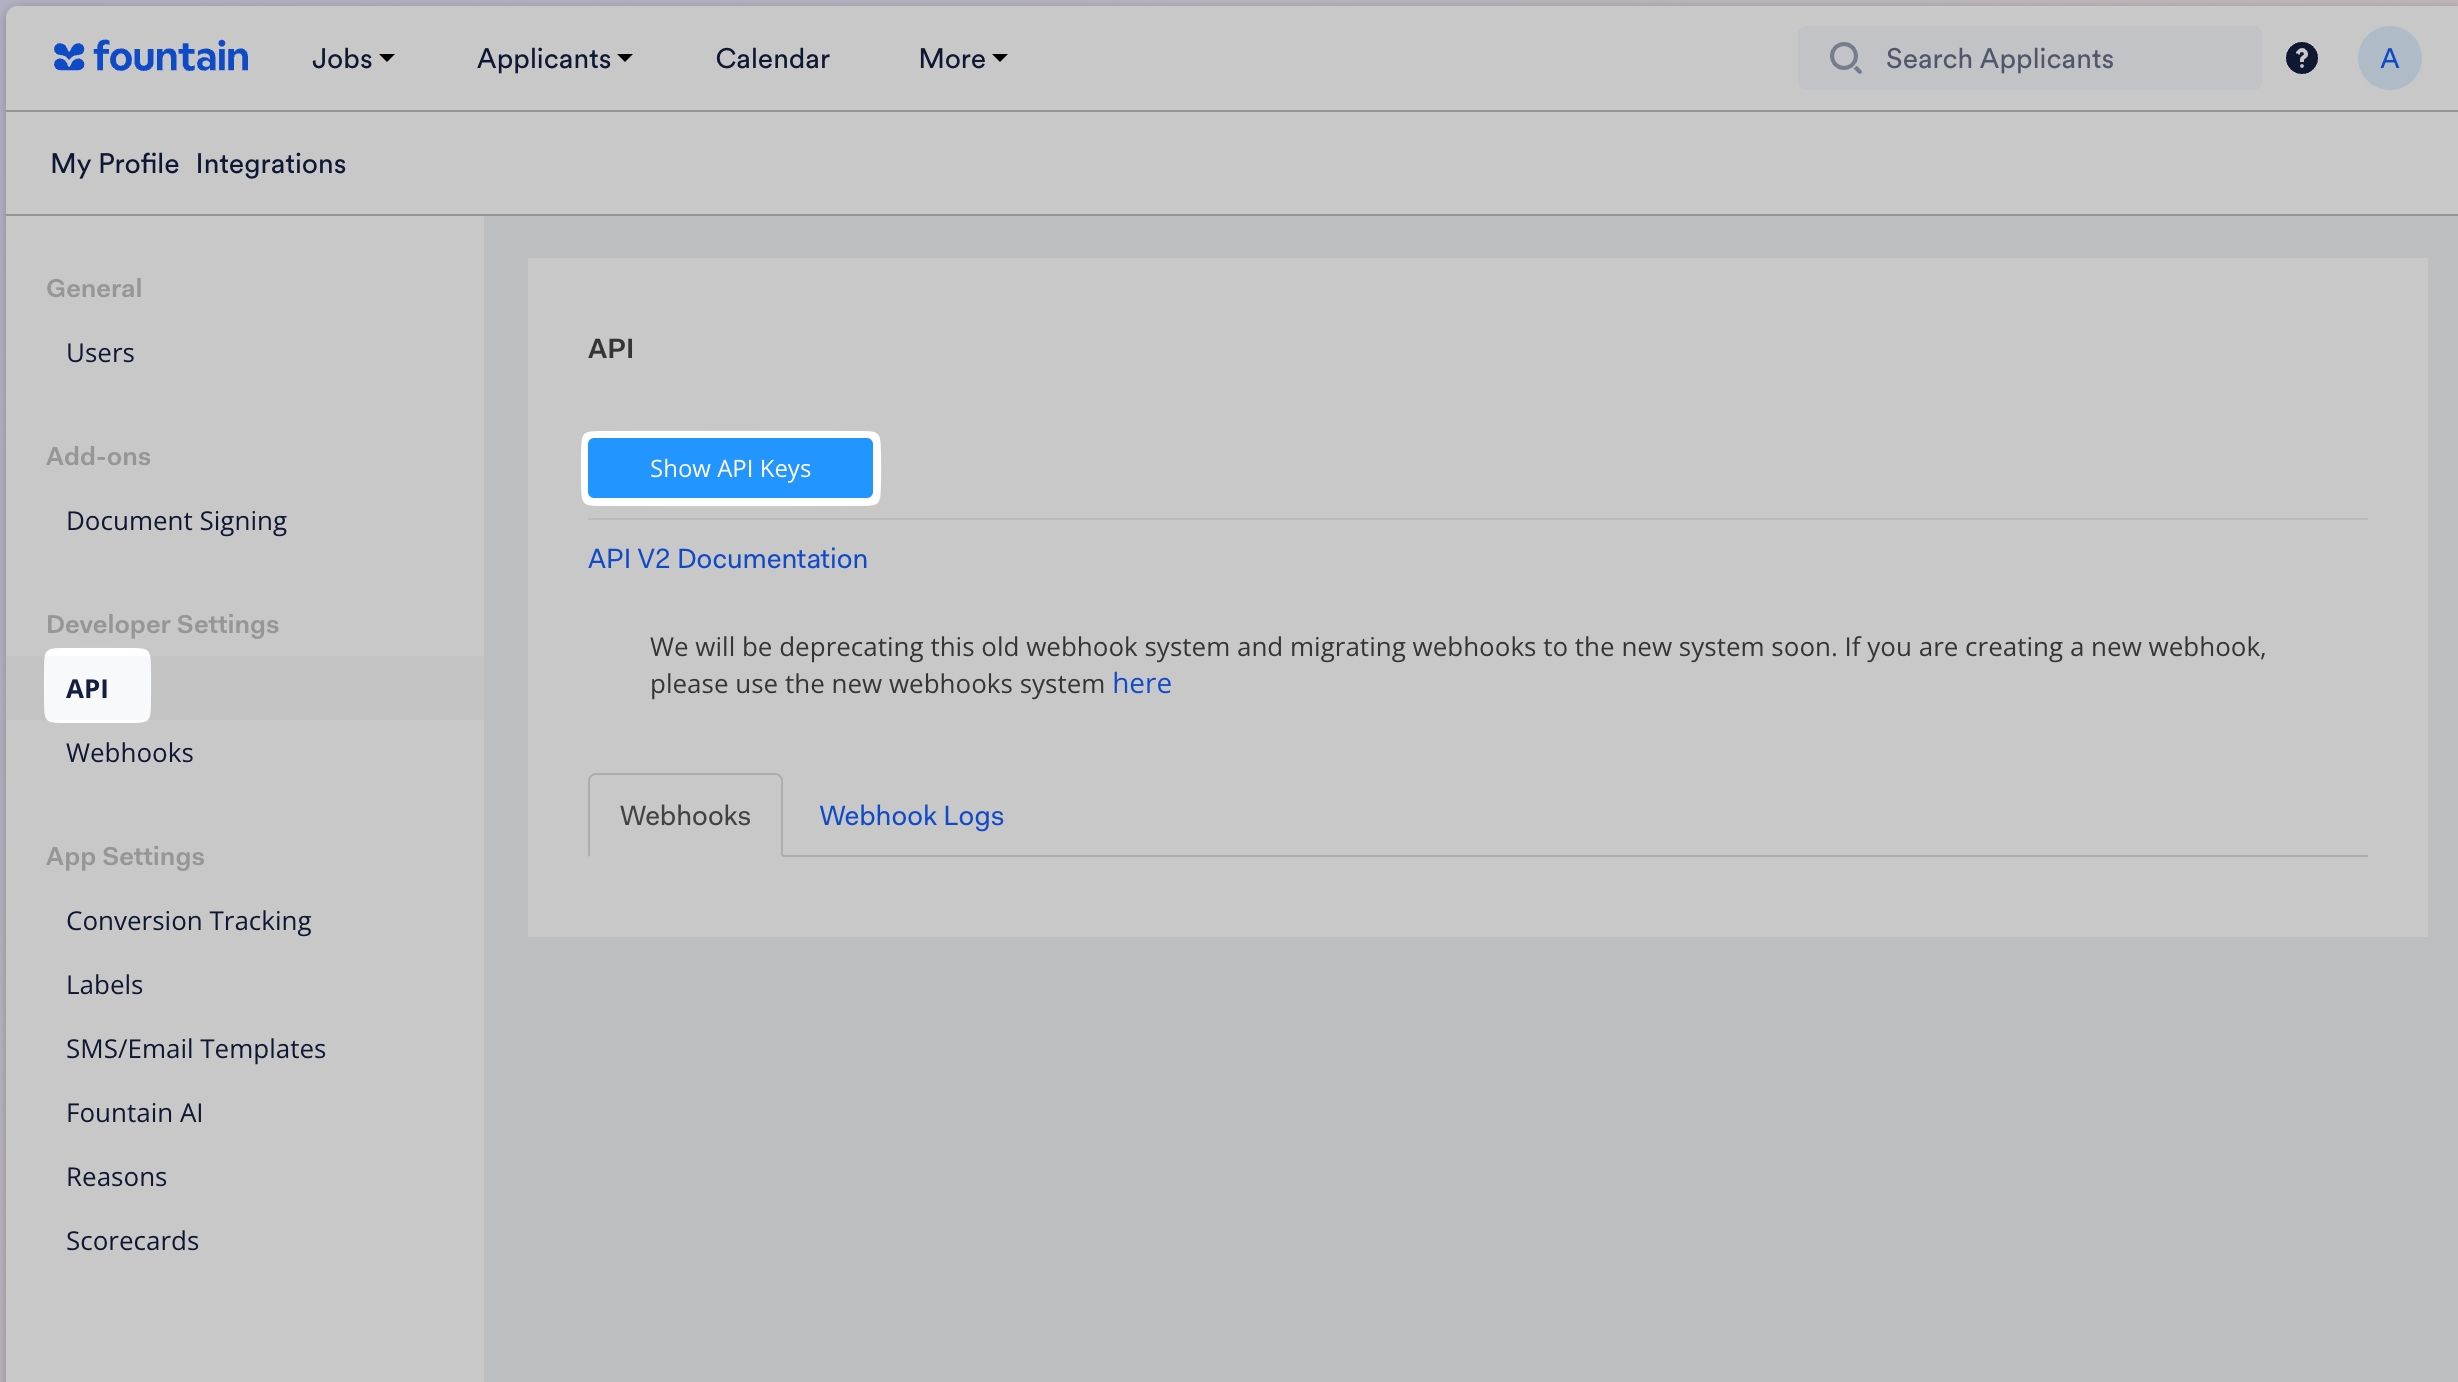Open Users in the sidebar
This screenshot has height=1382, width=2458.
click(100, 353)
